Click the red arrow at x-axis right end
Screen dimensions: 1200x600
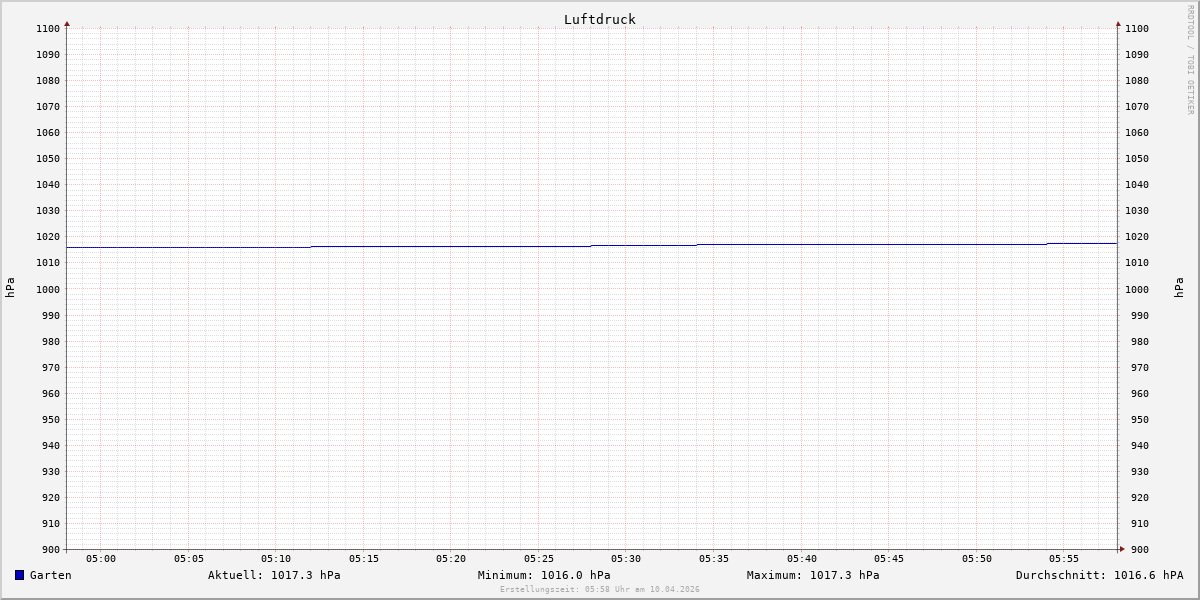tap(1122, 549)
